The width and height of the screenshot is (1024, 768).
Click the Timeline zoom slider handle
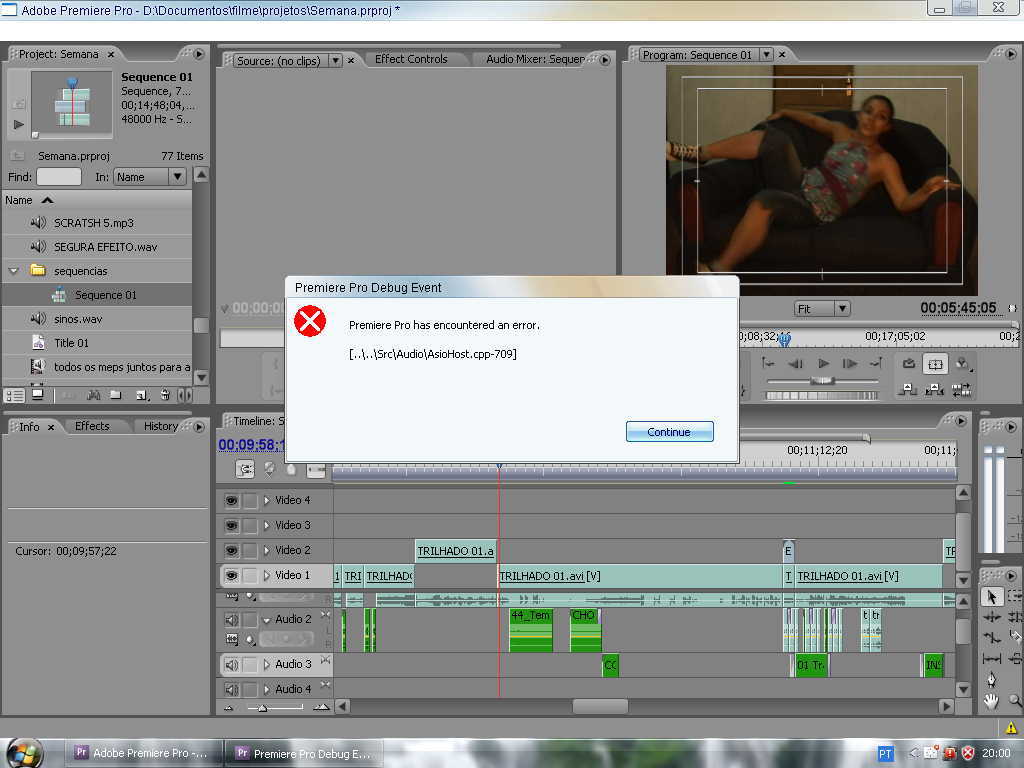click(x=262, y=708)
